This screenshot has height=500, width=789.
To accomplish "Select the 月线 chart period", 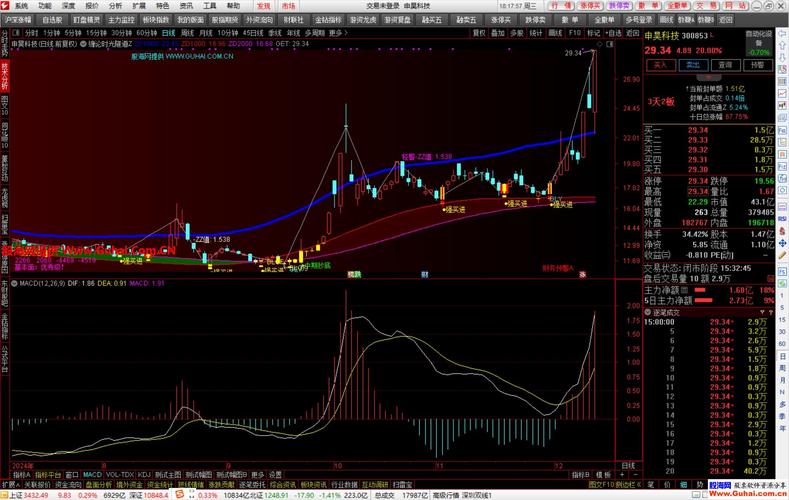I will 206,33.
